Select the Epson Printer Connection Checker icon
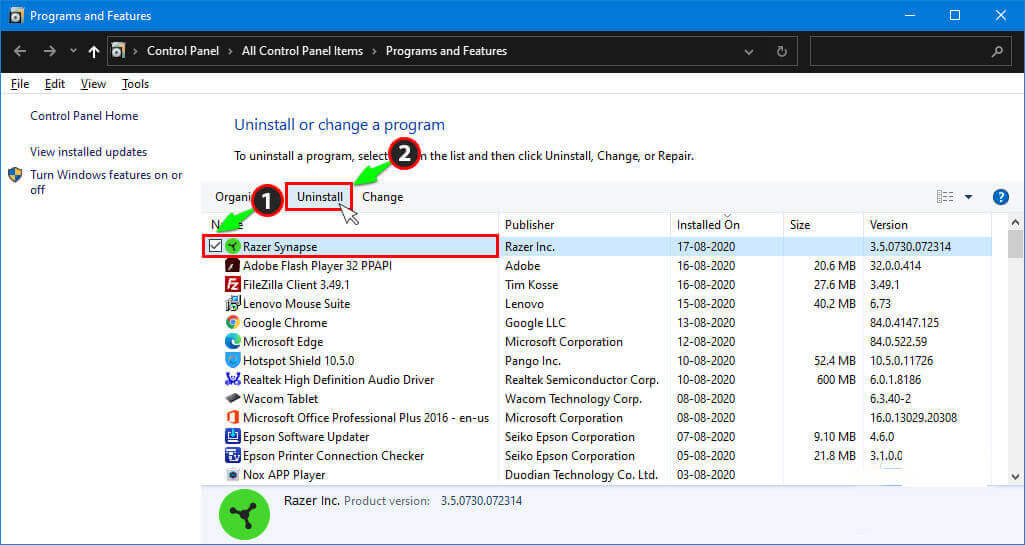 tap(232, 455)
